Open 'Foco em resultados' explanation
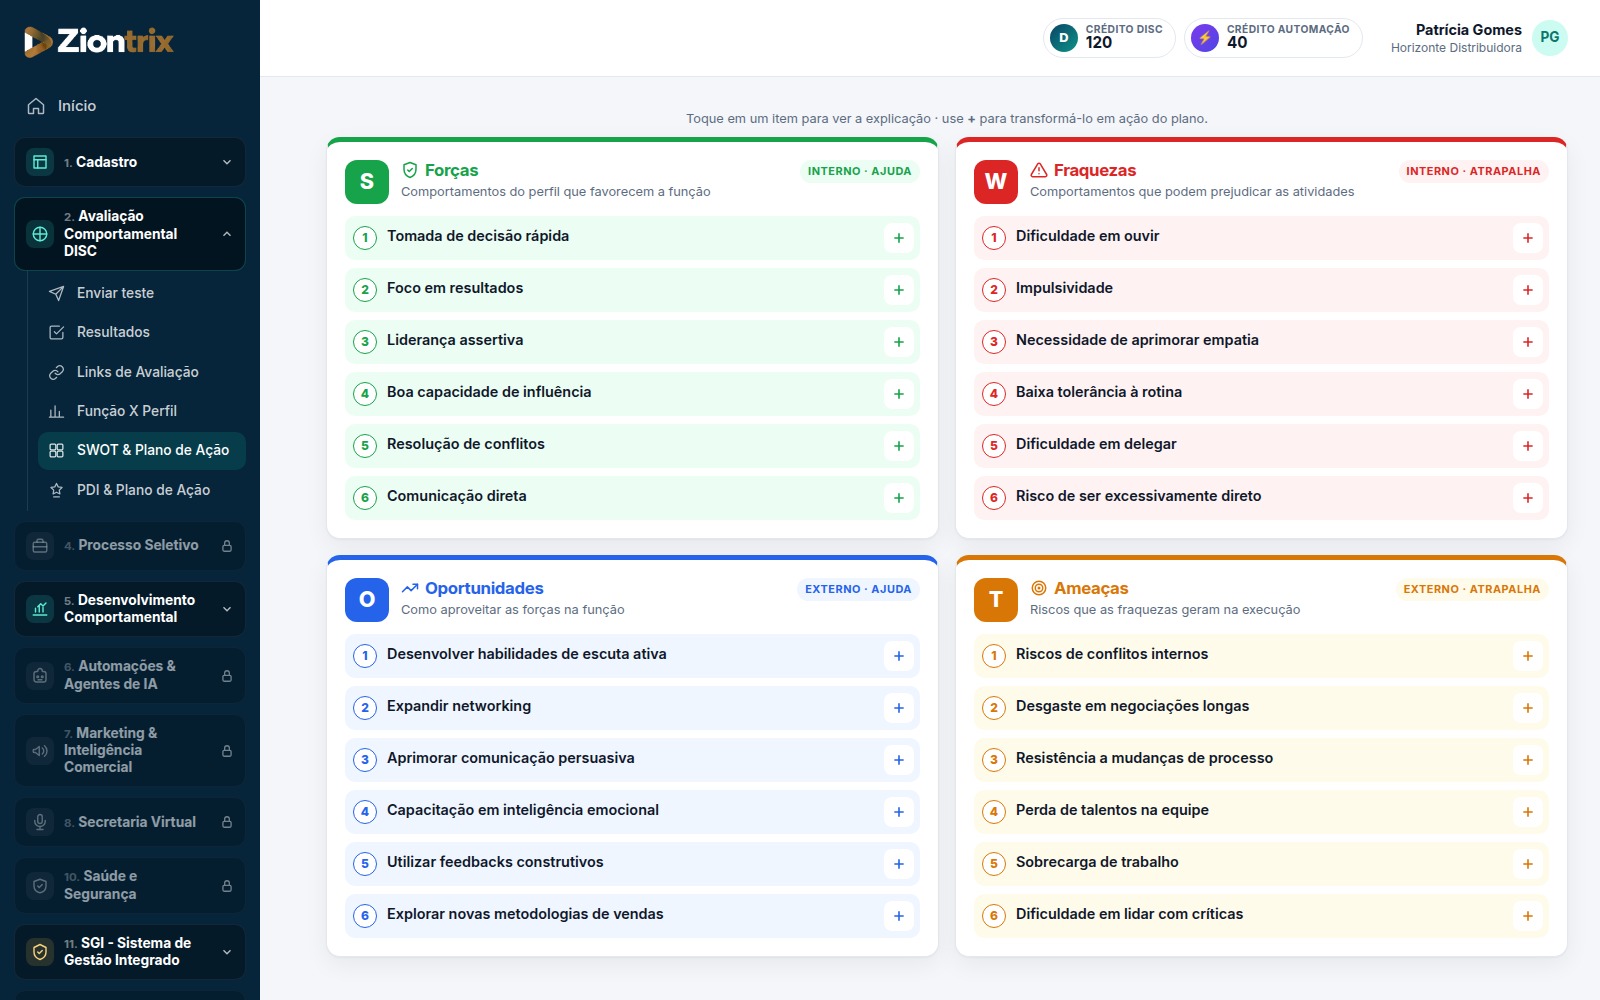This screenshot has width=1600, height=1000. pyautogui.click(x=632, y=290)
